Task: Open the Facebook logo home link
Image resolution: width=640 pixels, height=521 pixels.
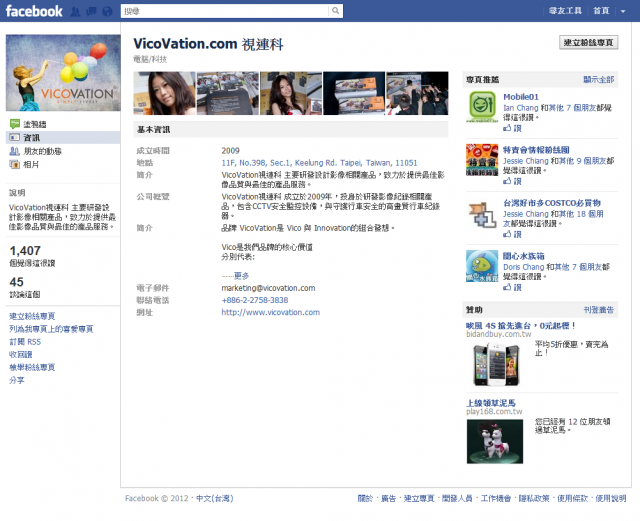Action: (x=34, y=11)
